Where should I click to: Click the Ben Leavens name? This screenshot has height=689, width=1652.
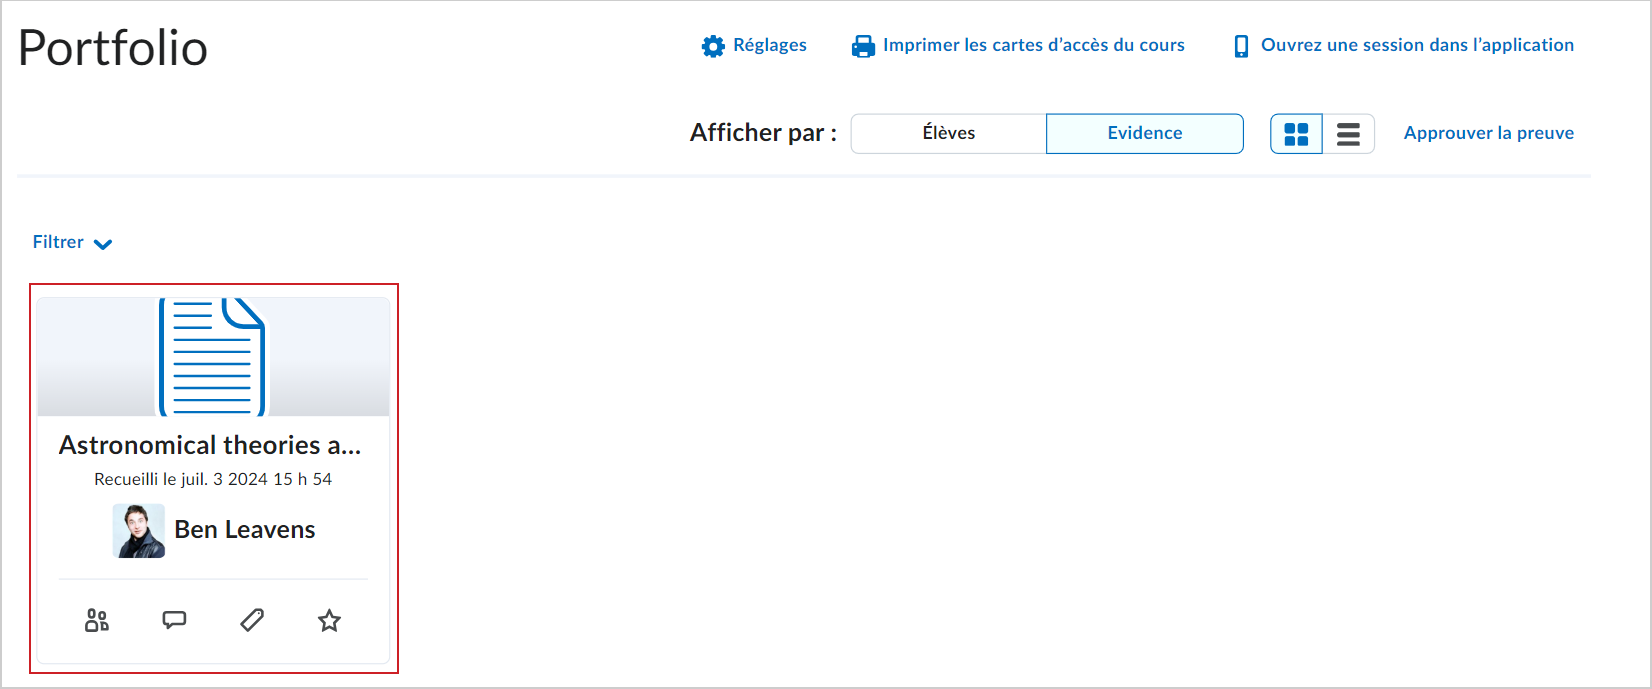pyautogui.click(x=245, y=530)
